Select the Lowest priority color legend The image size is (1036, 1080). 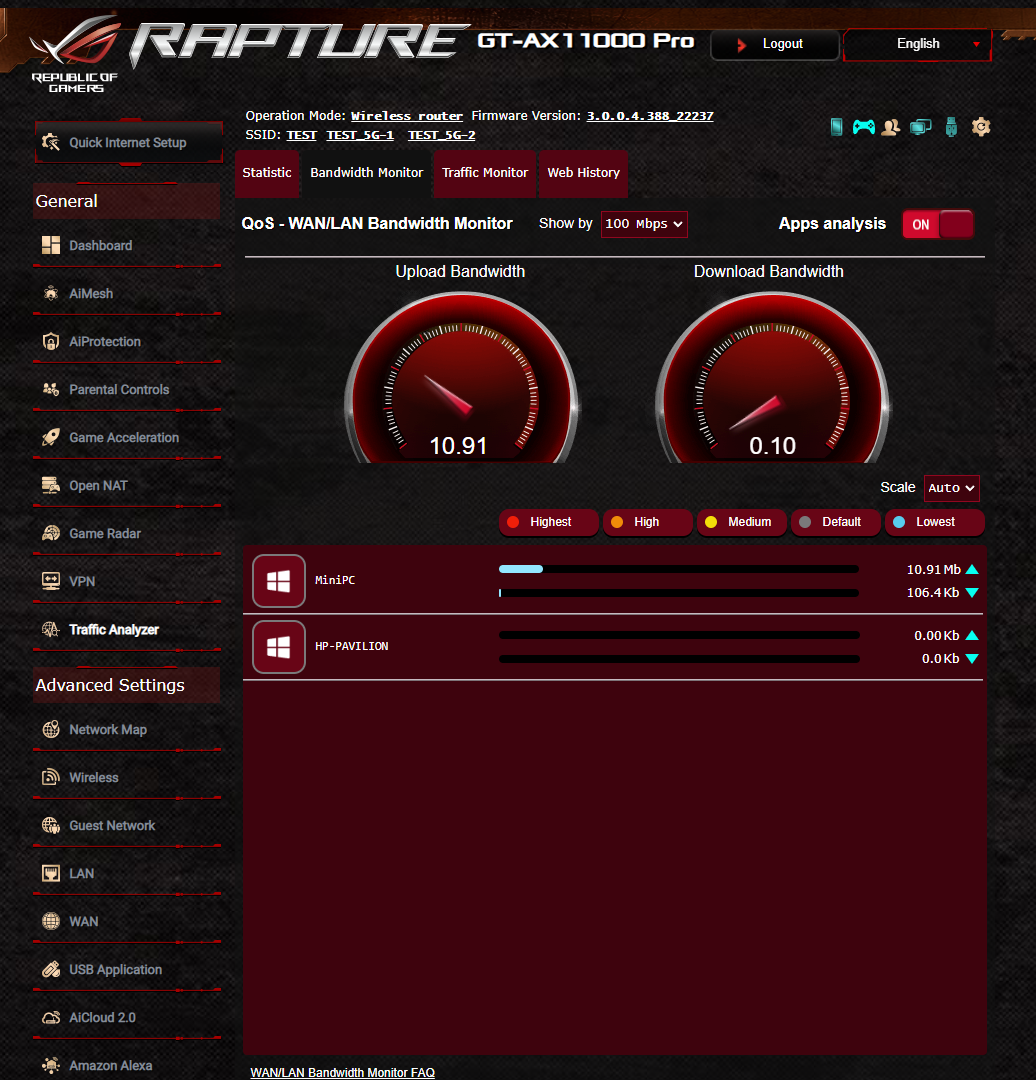point(934,522)
